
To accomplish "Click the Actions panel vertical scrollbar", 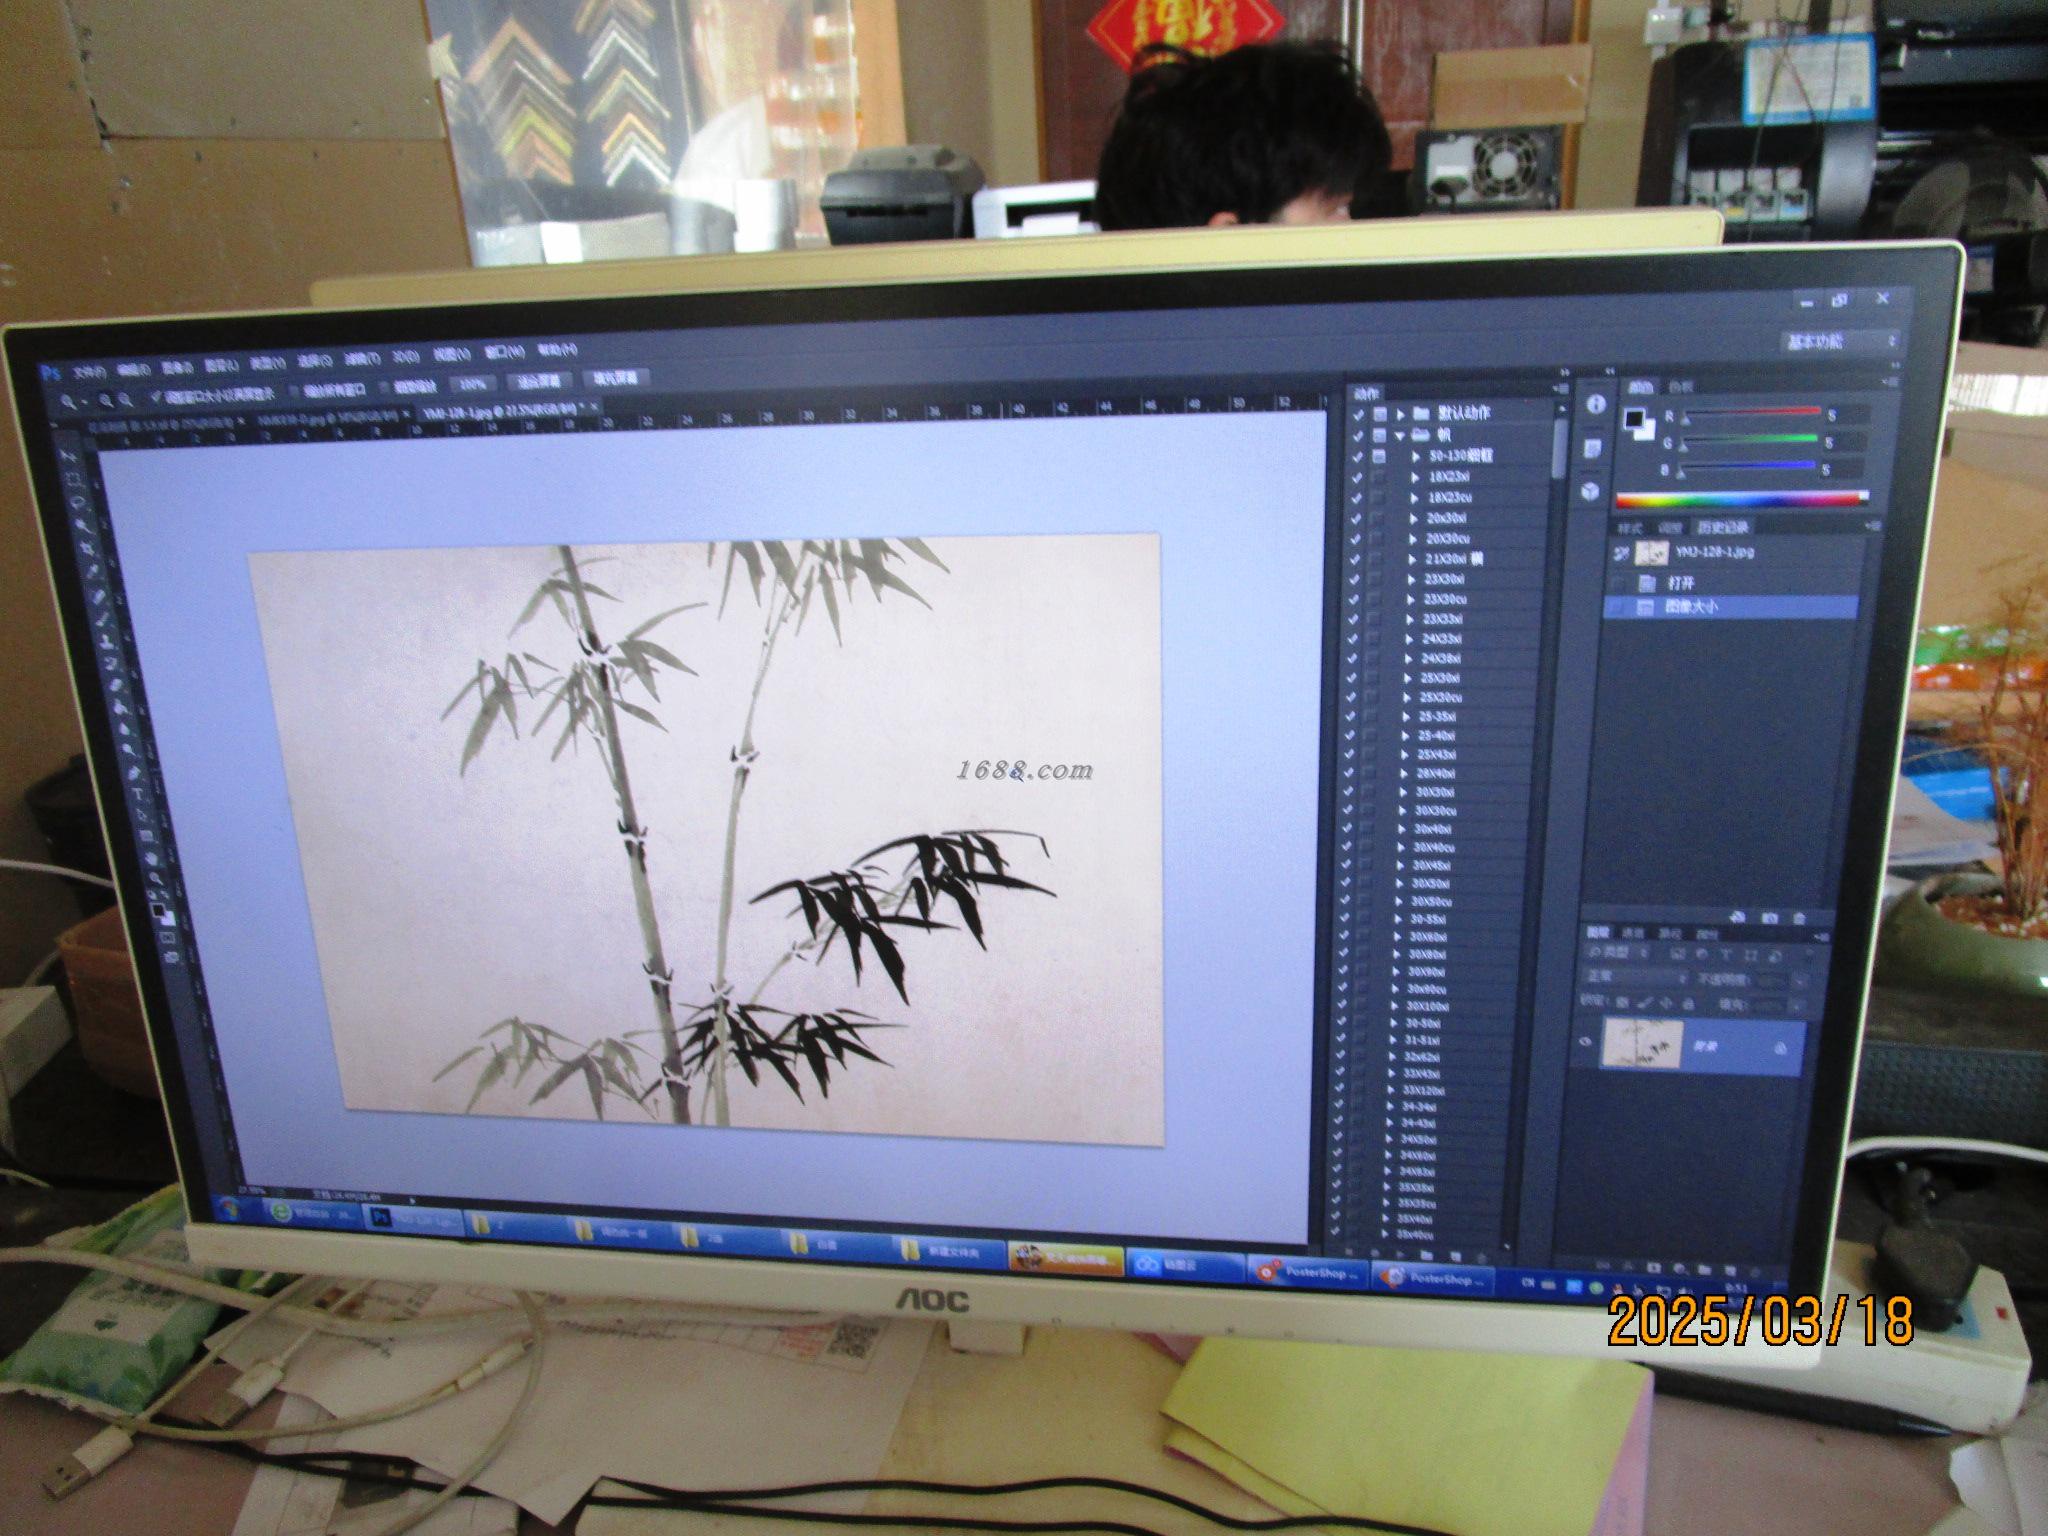I will click(1559, 449).
